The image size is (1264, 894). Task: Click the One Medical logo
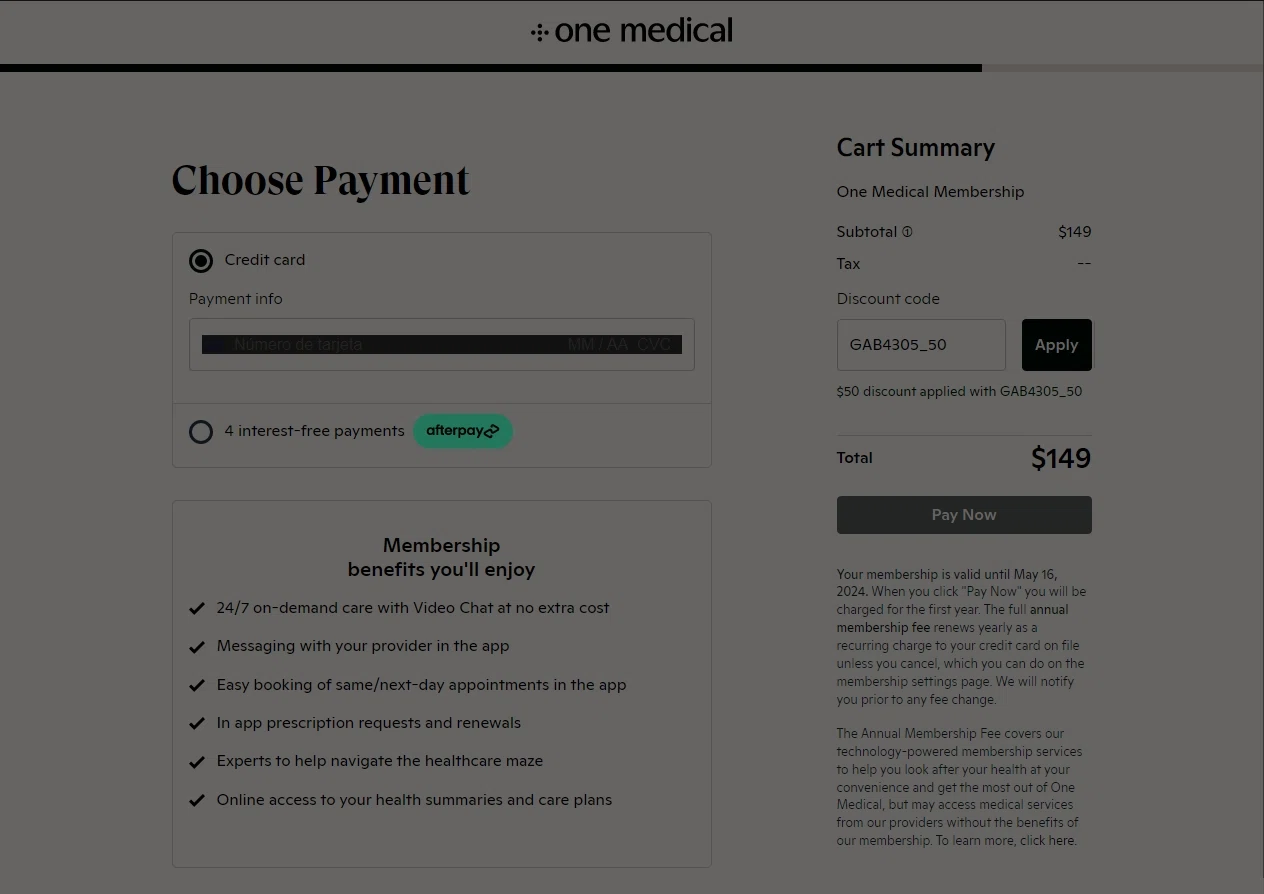click(x=632, y=31)
